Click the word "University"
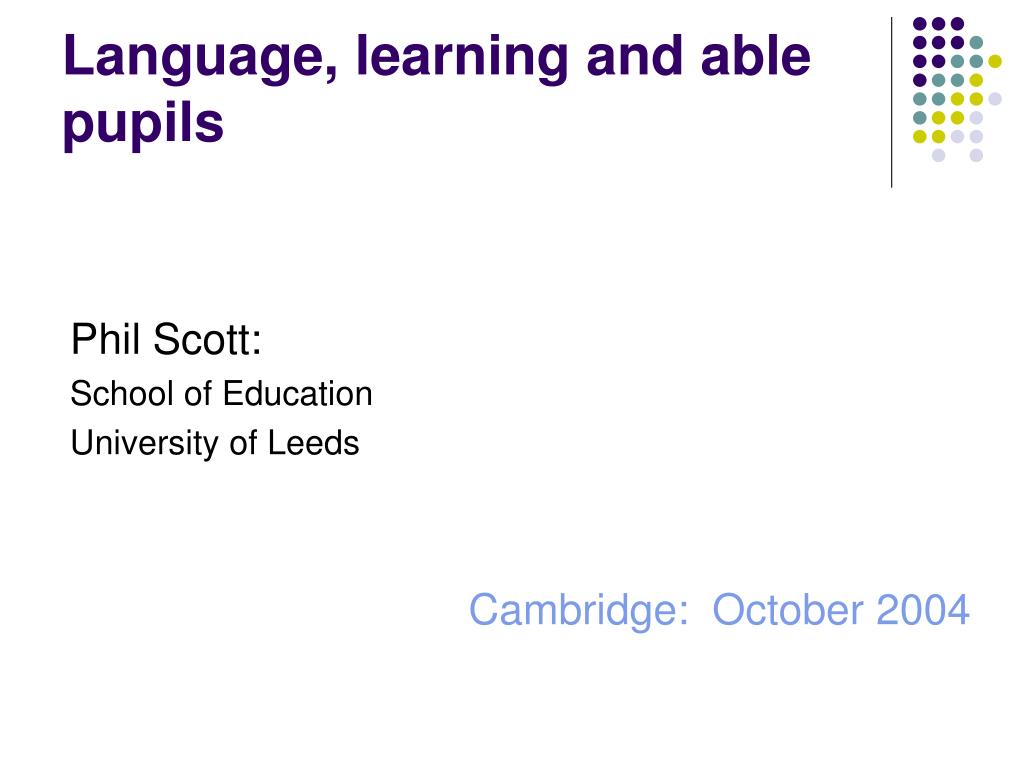 click(x=144, y=443)
